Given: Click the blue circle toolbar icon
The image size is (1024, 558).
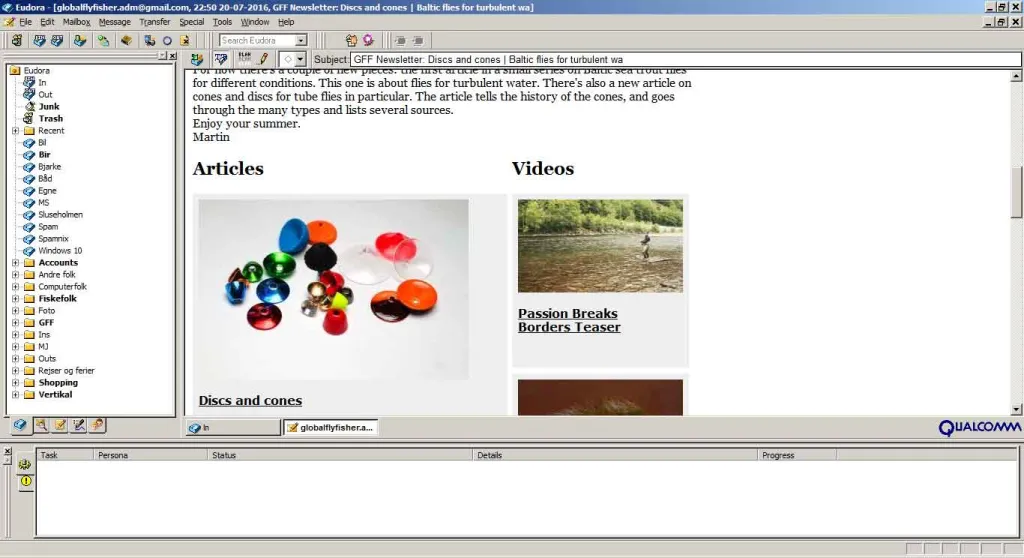Looking at the screenshot, I should [x=167, y=41].
